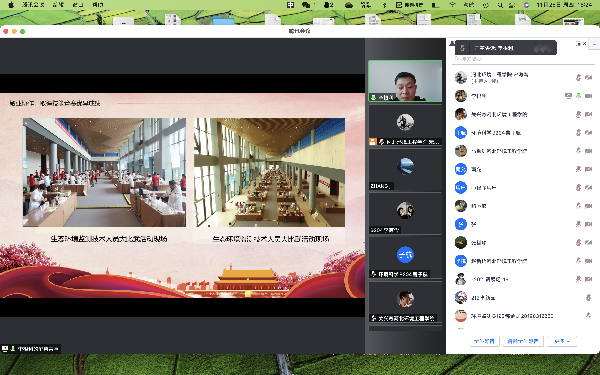Open WeChat icon in macOS menu bar
The width and height of the screenshot is (600, 375).
tap(306, 5)
